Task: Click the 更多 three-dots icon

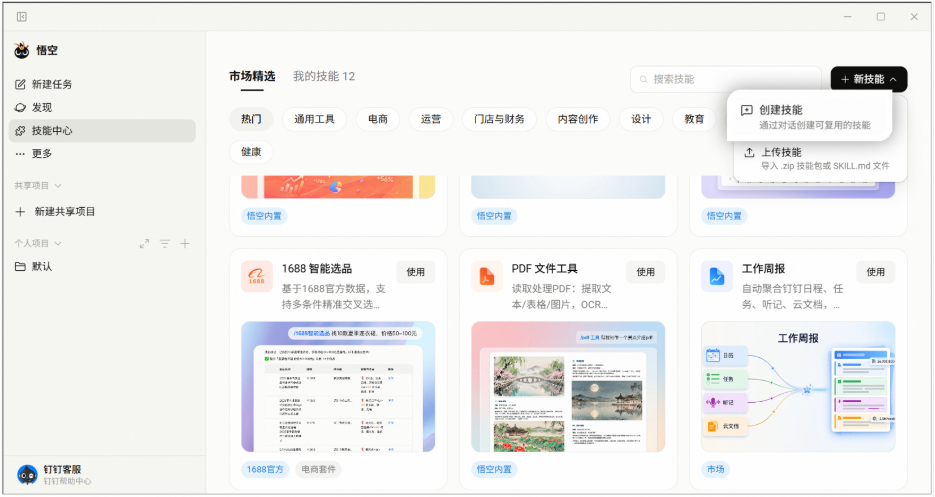Action: tap(20, 153)
